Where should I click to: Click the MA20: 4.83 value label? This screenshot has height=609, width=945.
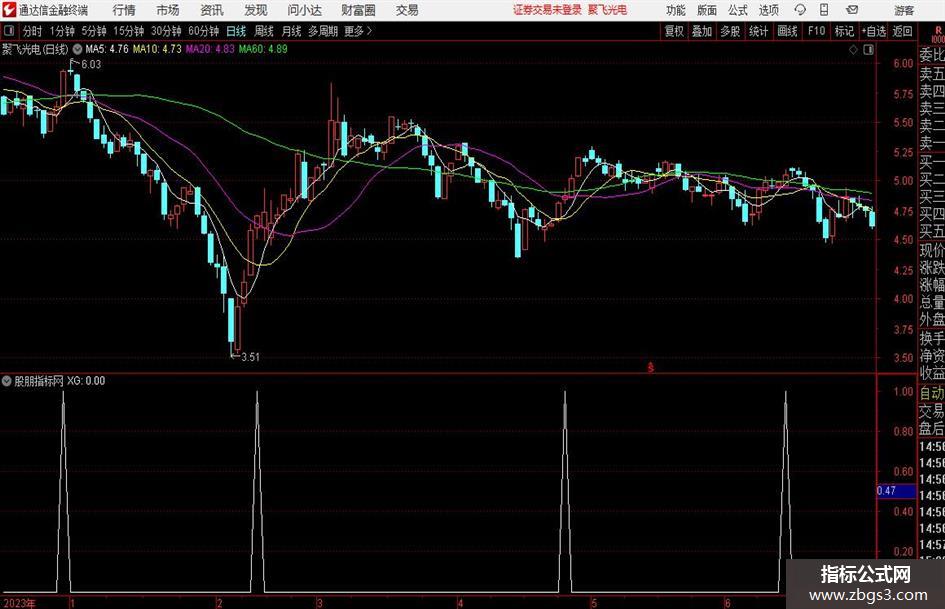tap(210, 49)
